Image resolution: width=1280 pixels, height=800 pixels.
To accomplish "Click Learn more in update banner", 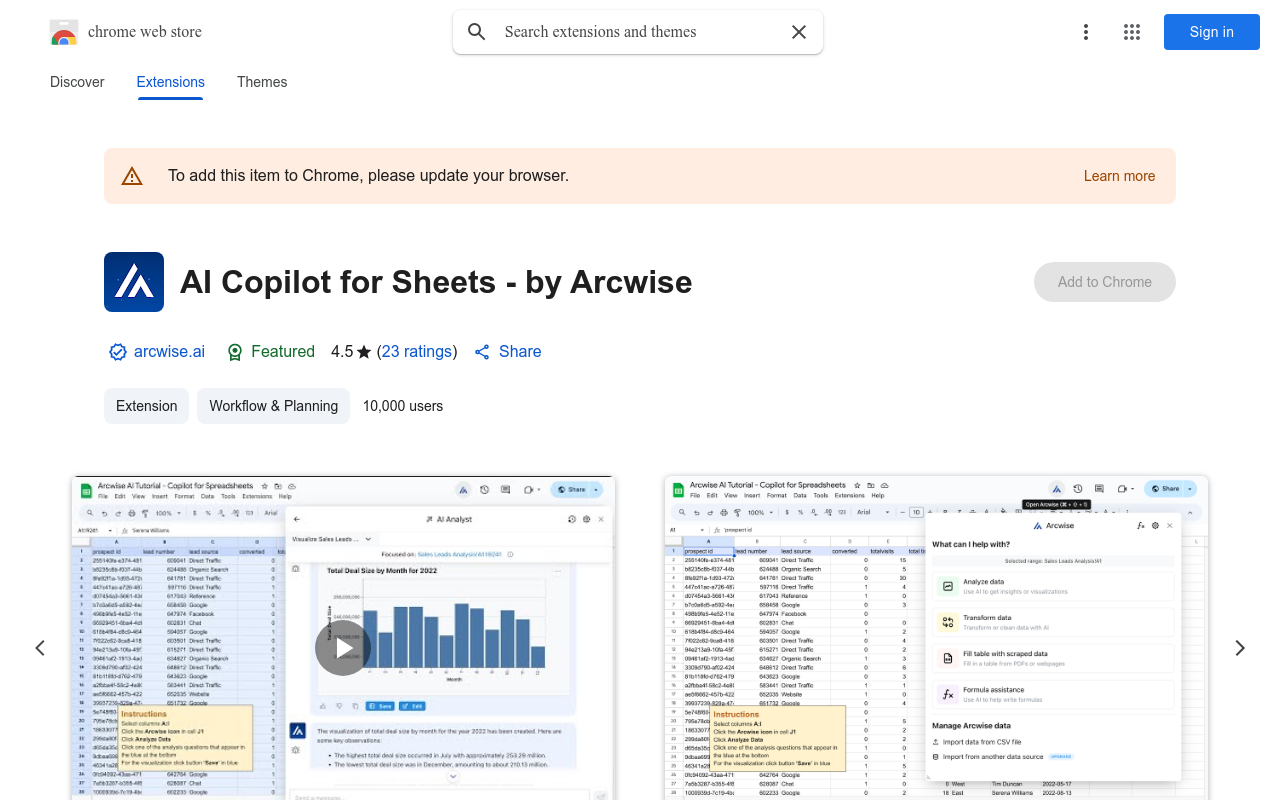I will tap(1119, 176).
